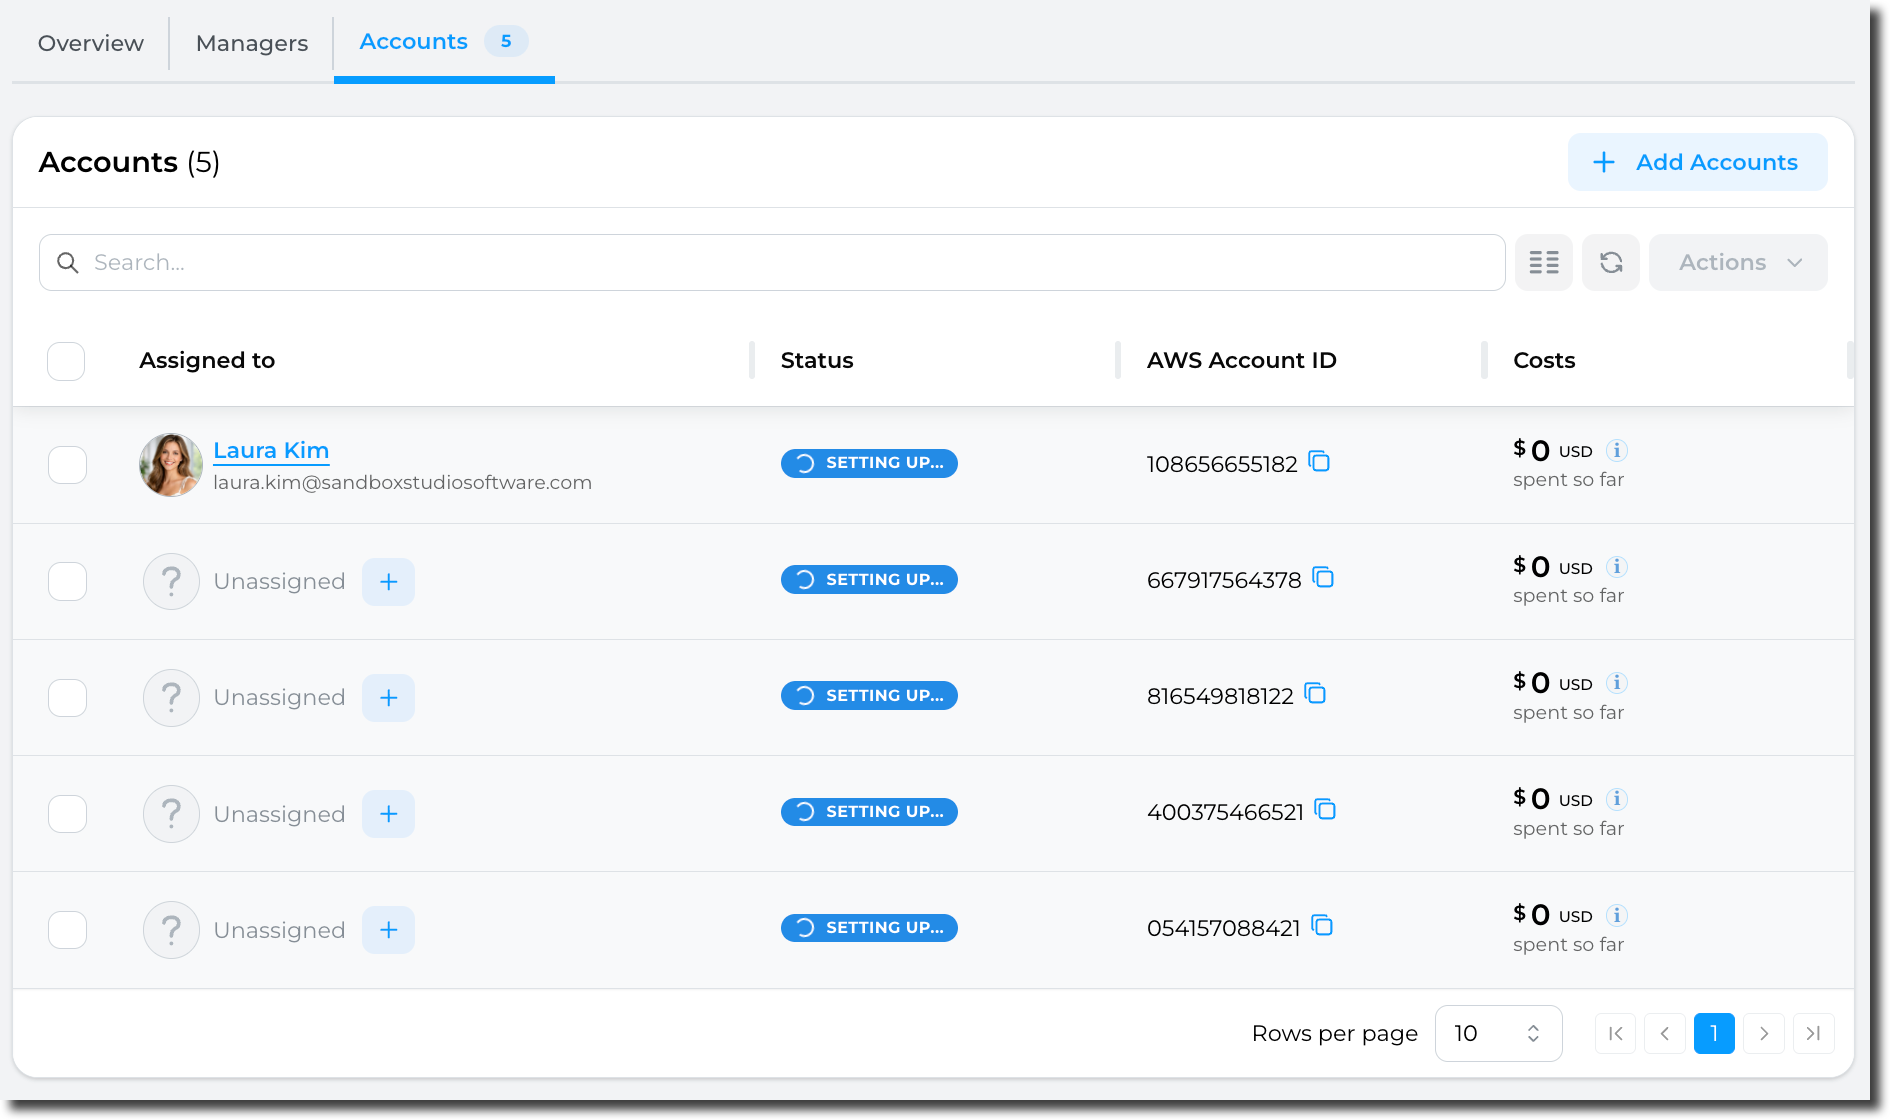Click the Add Accounts button
Screen dimensions: 1890x1120
pos(1697,162)
